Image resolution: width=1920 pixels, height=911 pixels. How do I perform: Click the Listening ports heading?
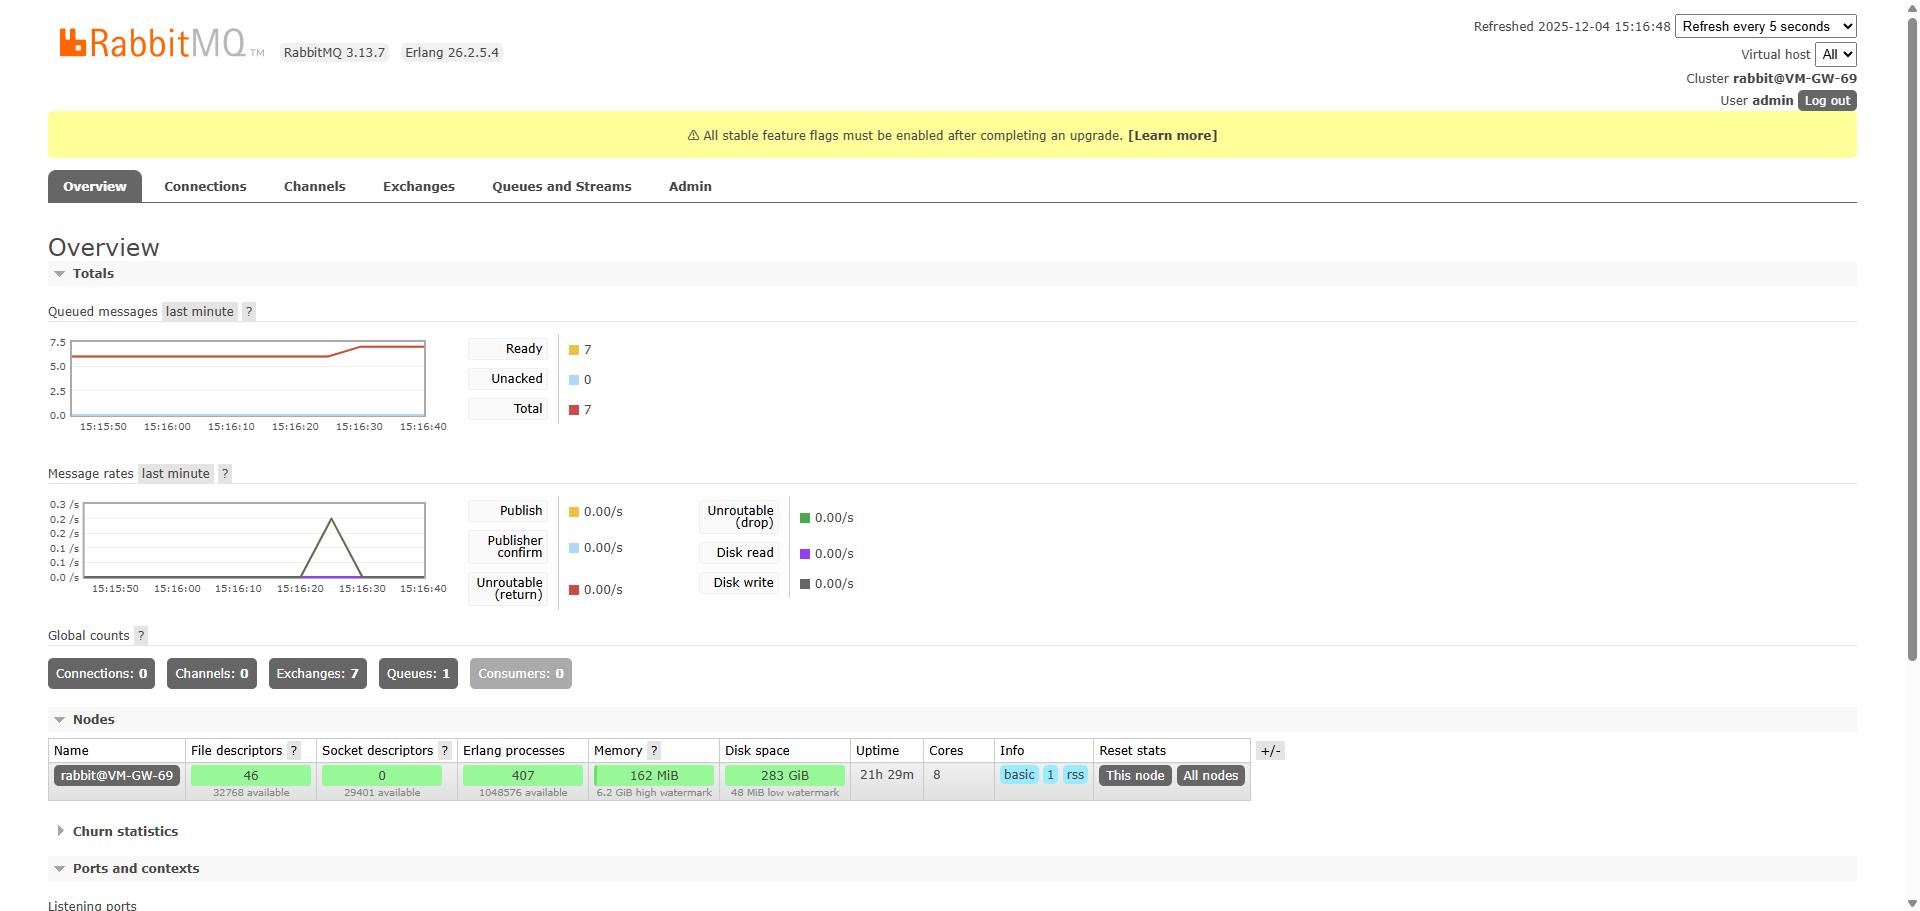click(92, 905)
